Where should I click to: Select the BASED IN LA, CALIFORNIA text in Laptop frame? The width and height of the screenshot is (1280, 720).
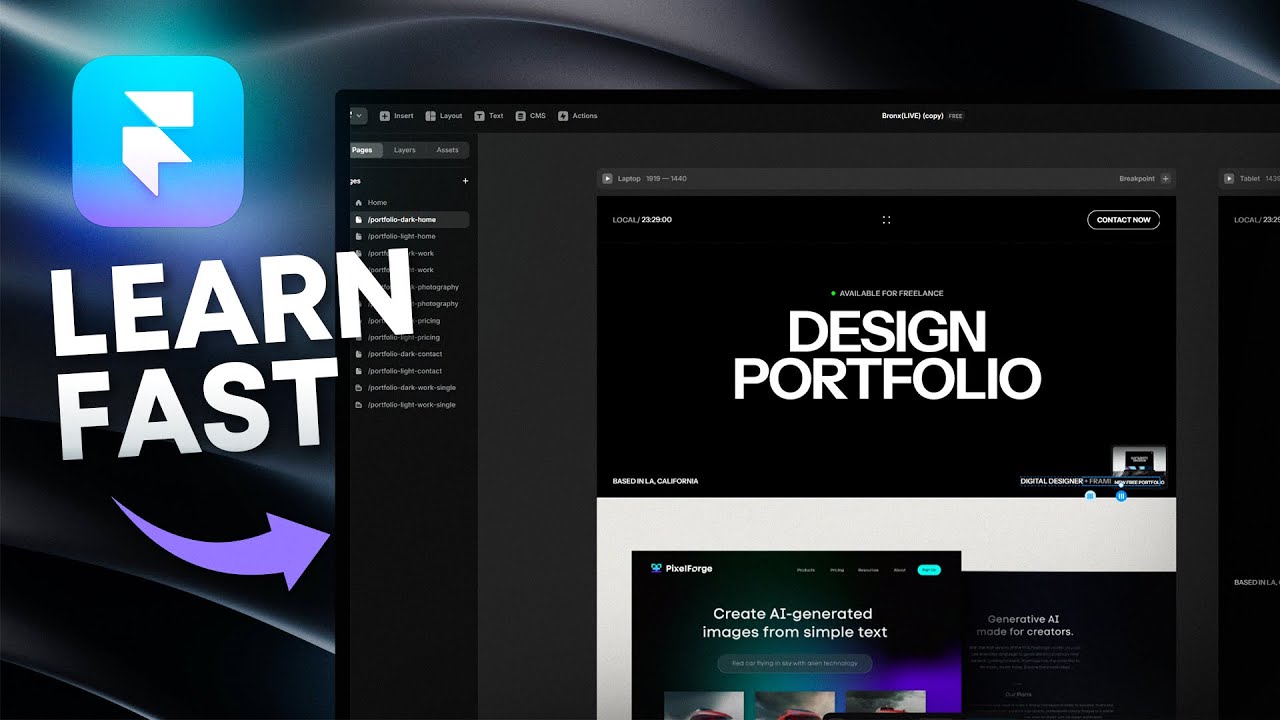click(655, 481)
